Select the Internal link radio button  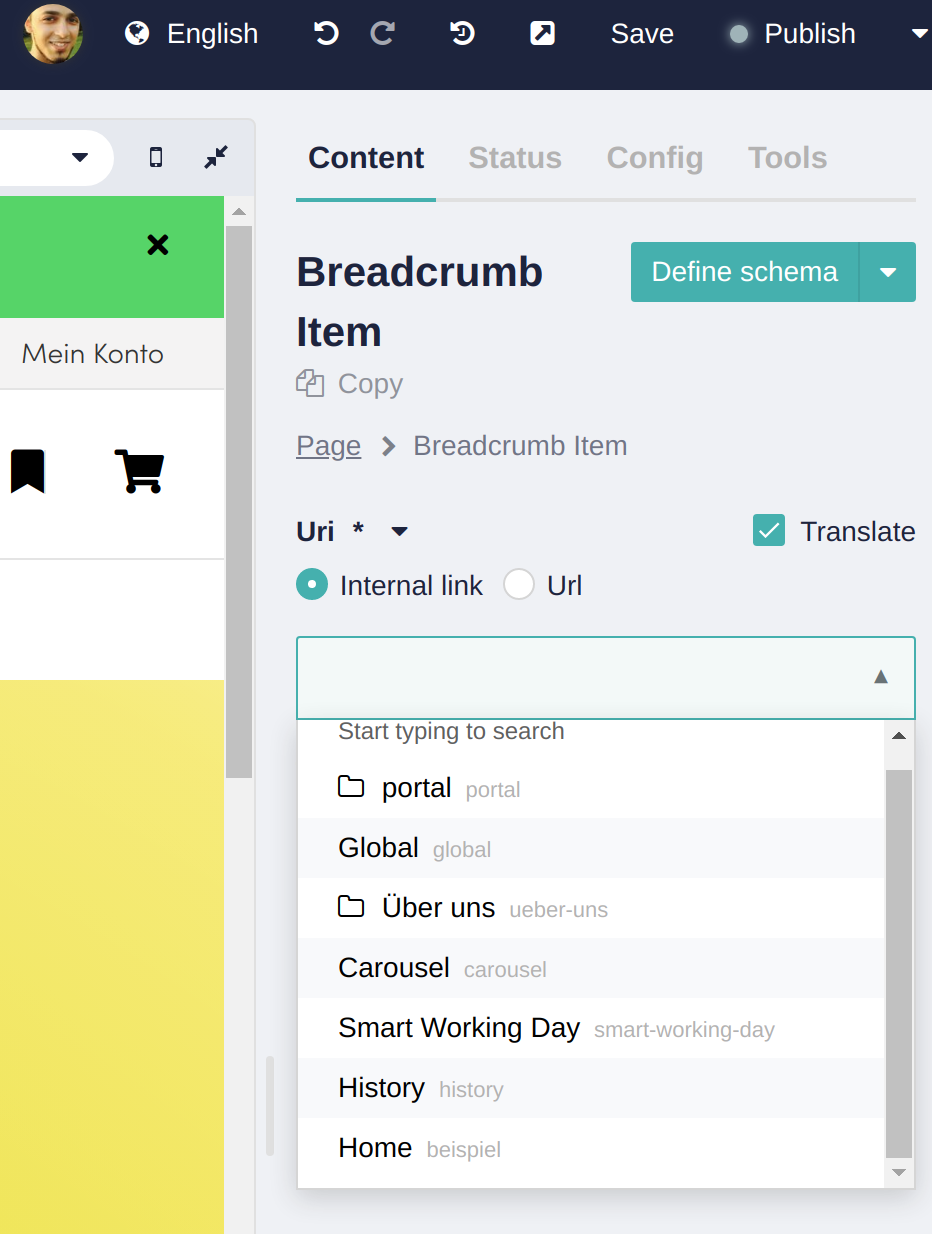pos(311,584)
